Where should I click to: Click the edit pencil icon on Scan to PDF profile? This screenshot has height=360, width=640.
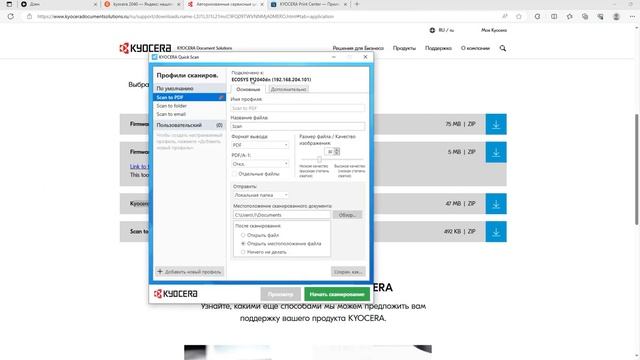(221, 97)
